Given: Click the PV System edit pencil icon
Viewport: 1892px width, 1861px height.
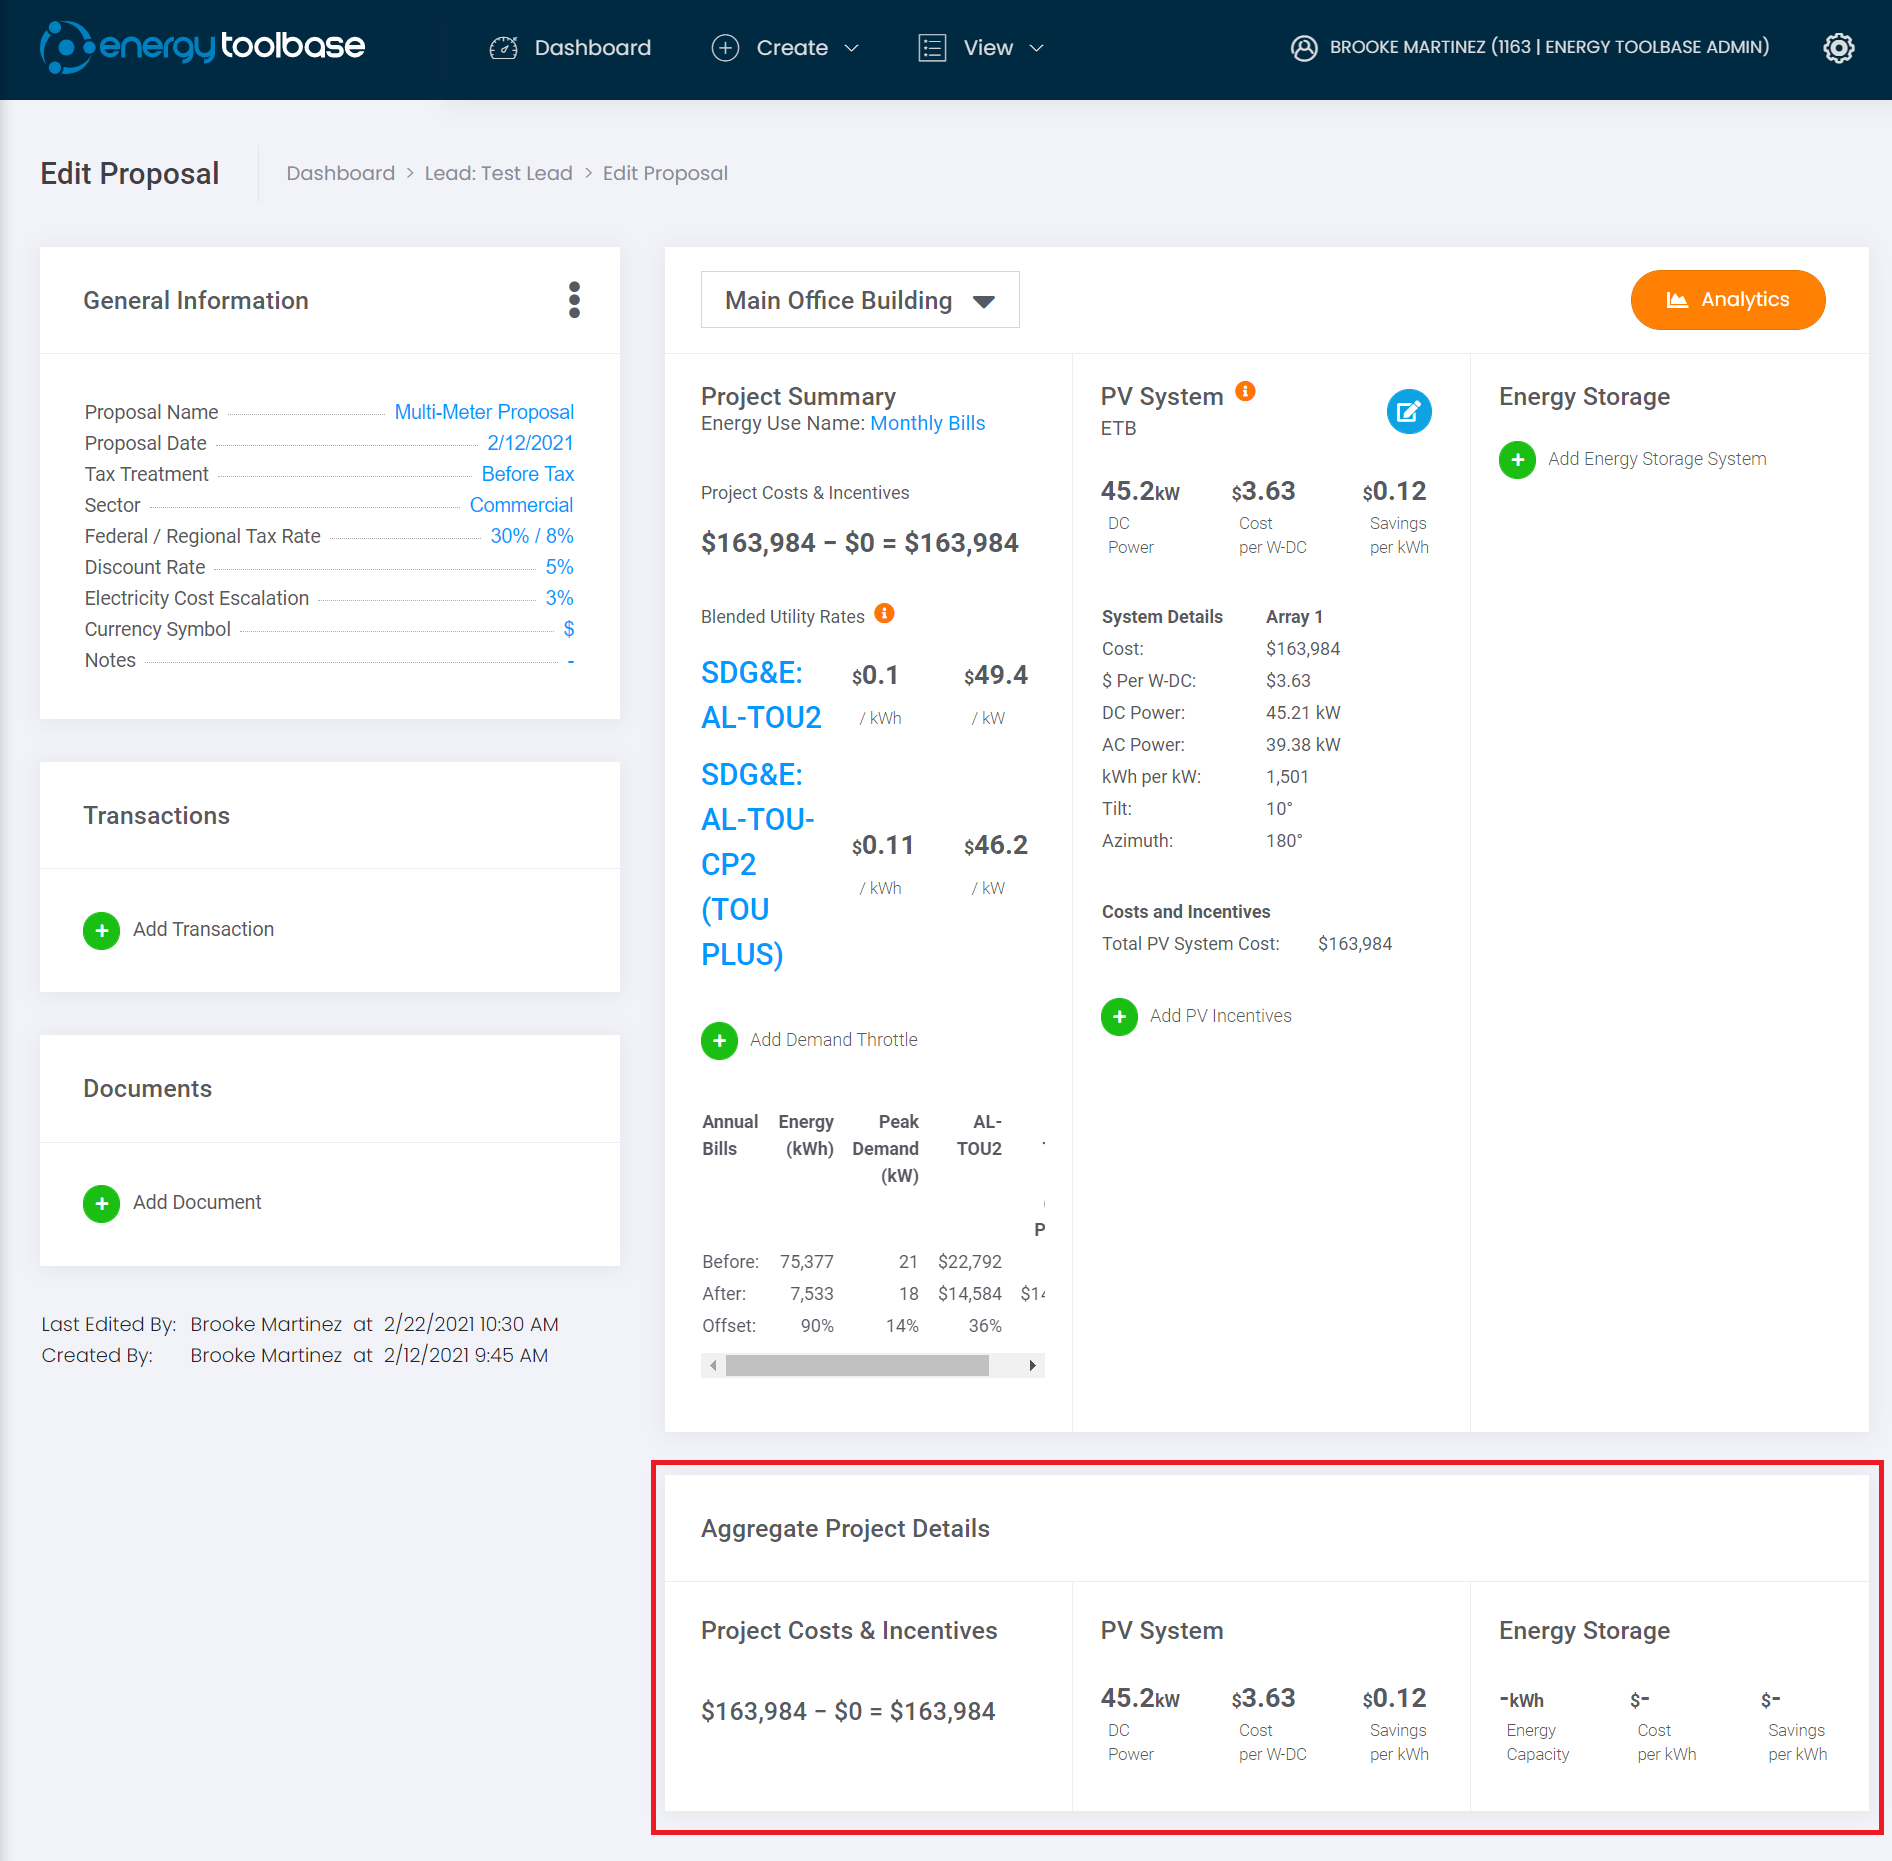Looking at the screenshot, I should (1409, 411).
